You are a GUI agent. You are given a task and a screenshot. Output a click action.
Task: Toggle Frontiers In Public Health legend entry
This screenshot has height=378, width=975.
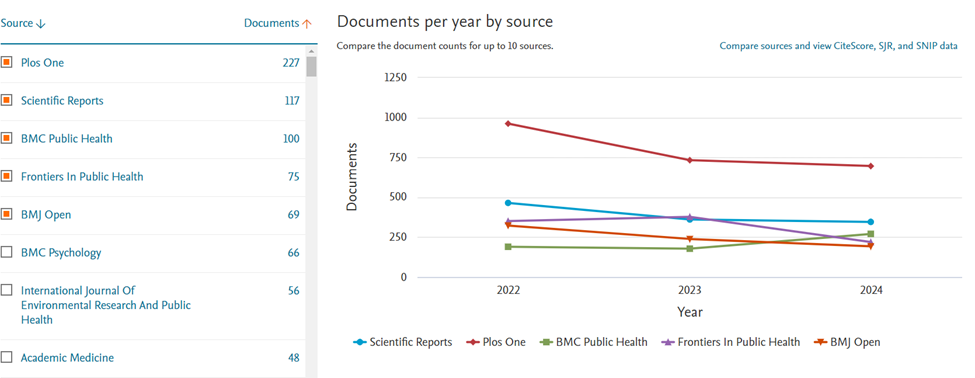(731, 342)
